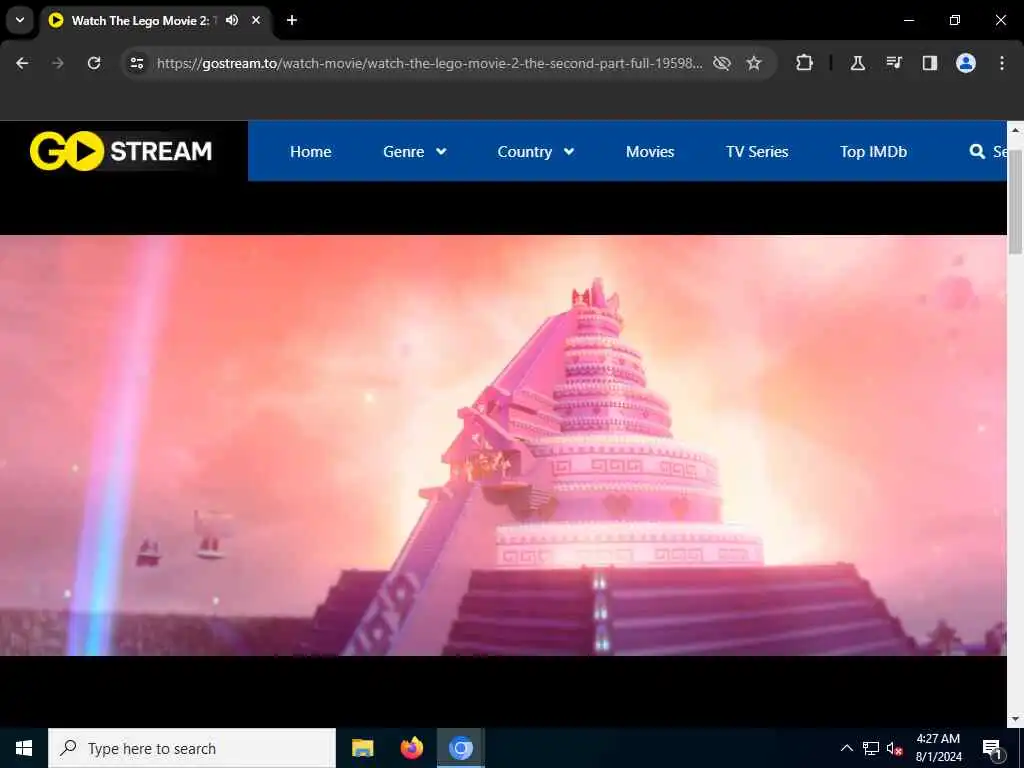Image resolution: width=1024 pixels, height=768 pixels.
Task: Open the TV Series section
Action: click(757, 152)
